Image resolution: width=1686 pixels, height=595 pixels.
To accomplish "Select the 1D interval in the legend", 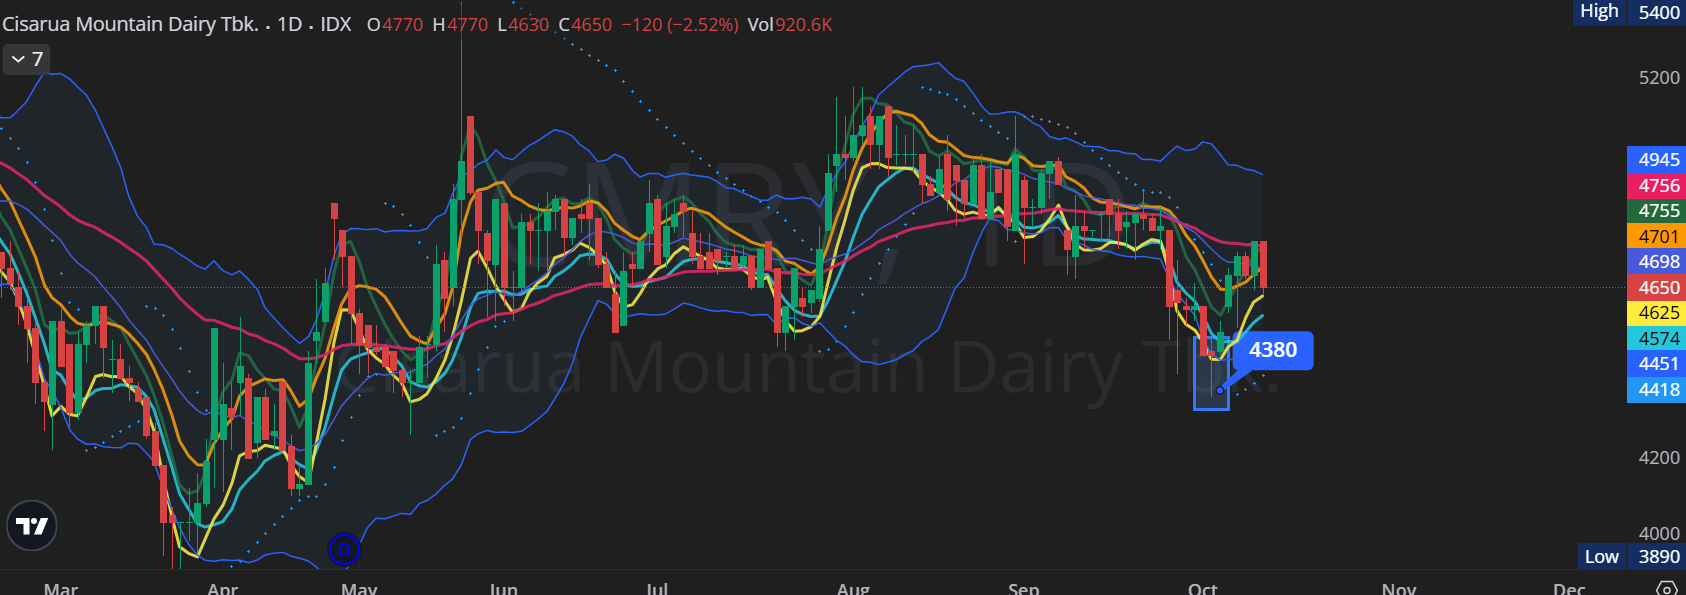I will (x=290, y=24).
